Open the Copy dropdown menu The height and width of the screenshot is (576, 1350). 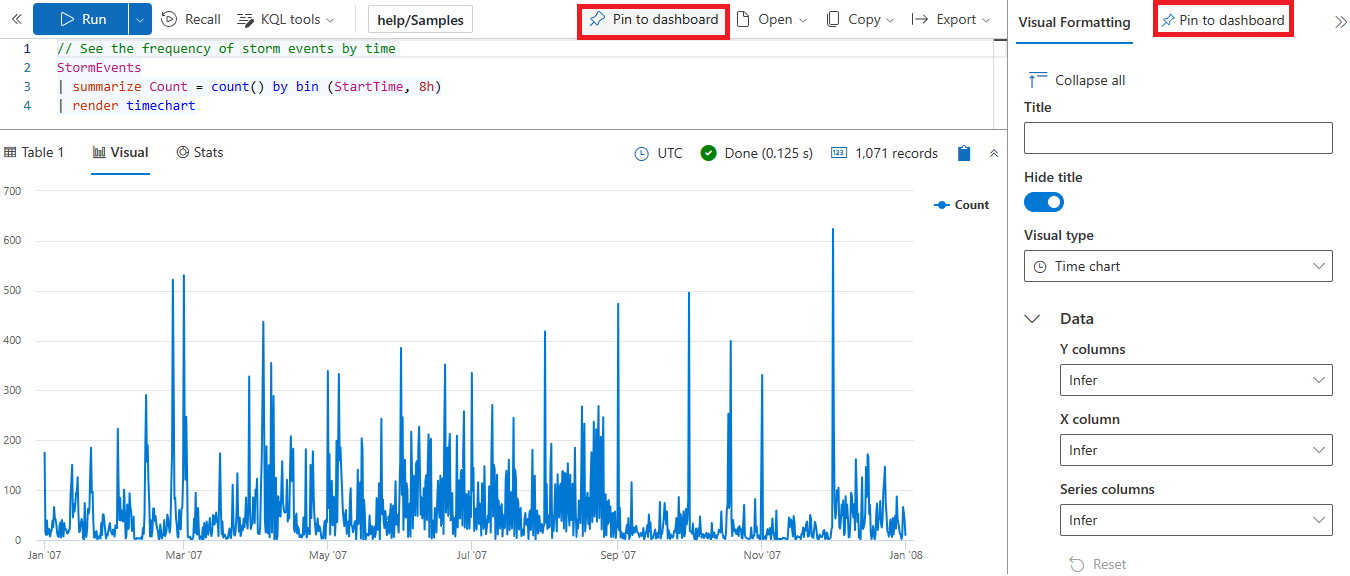point(860,19)
